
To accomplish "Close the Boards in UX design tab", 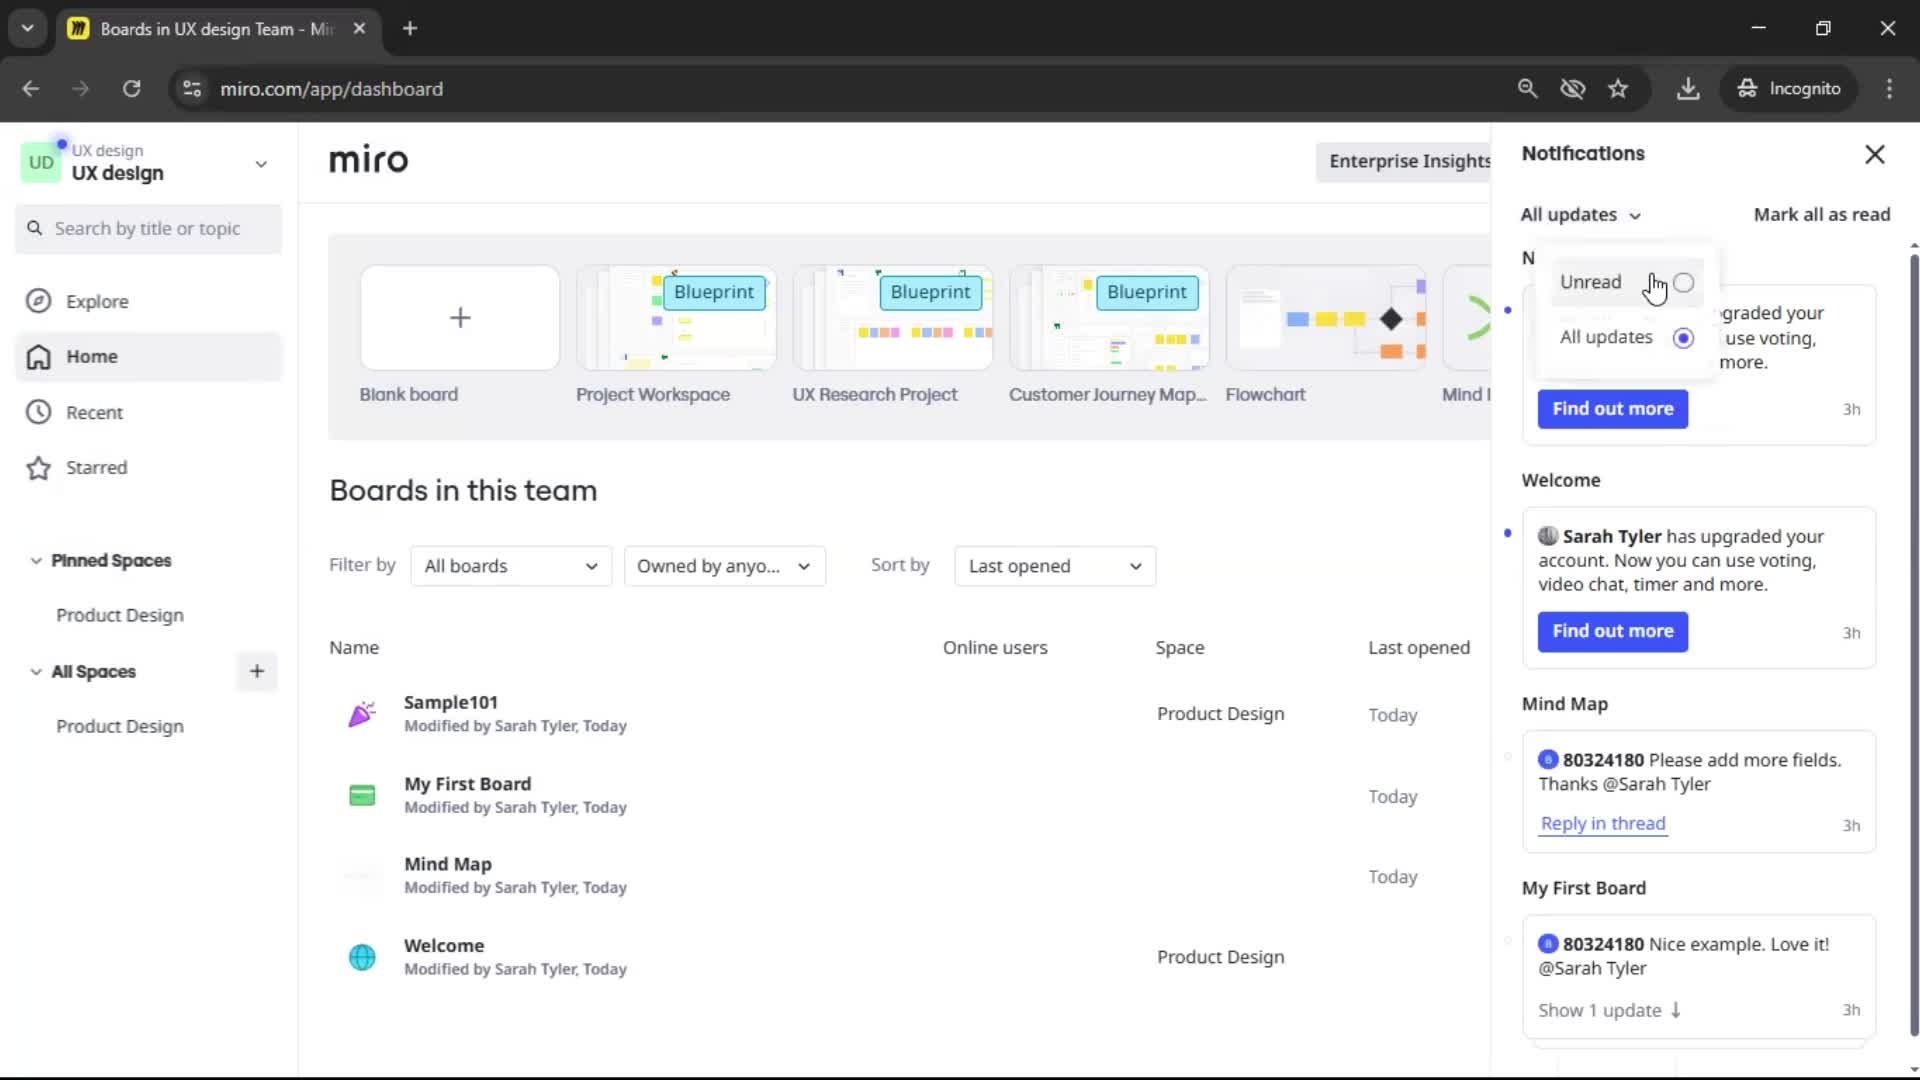I will tap(359, 29).
